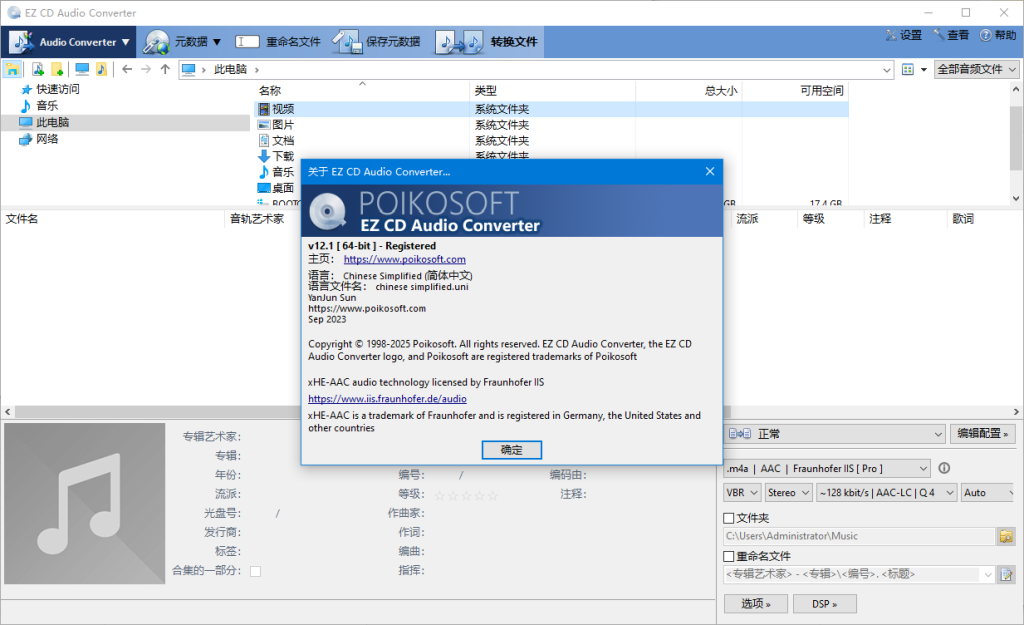The height and width of the screenshot is (625, 1024).
Task: Click the 等级 column header
Action: pos(830,219)
